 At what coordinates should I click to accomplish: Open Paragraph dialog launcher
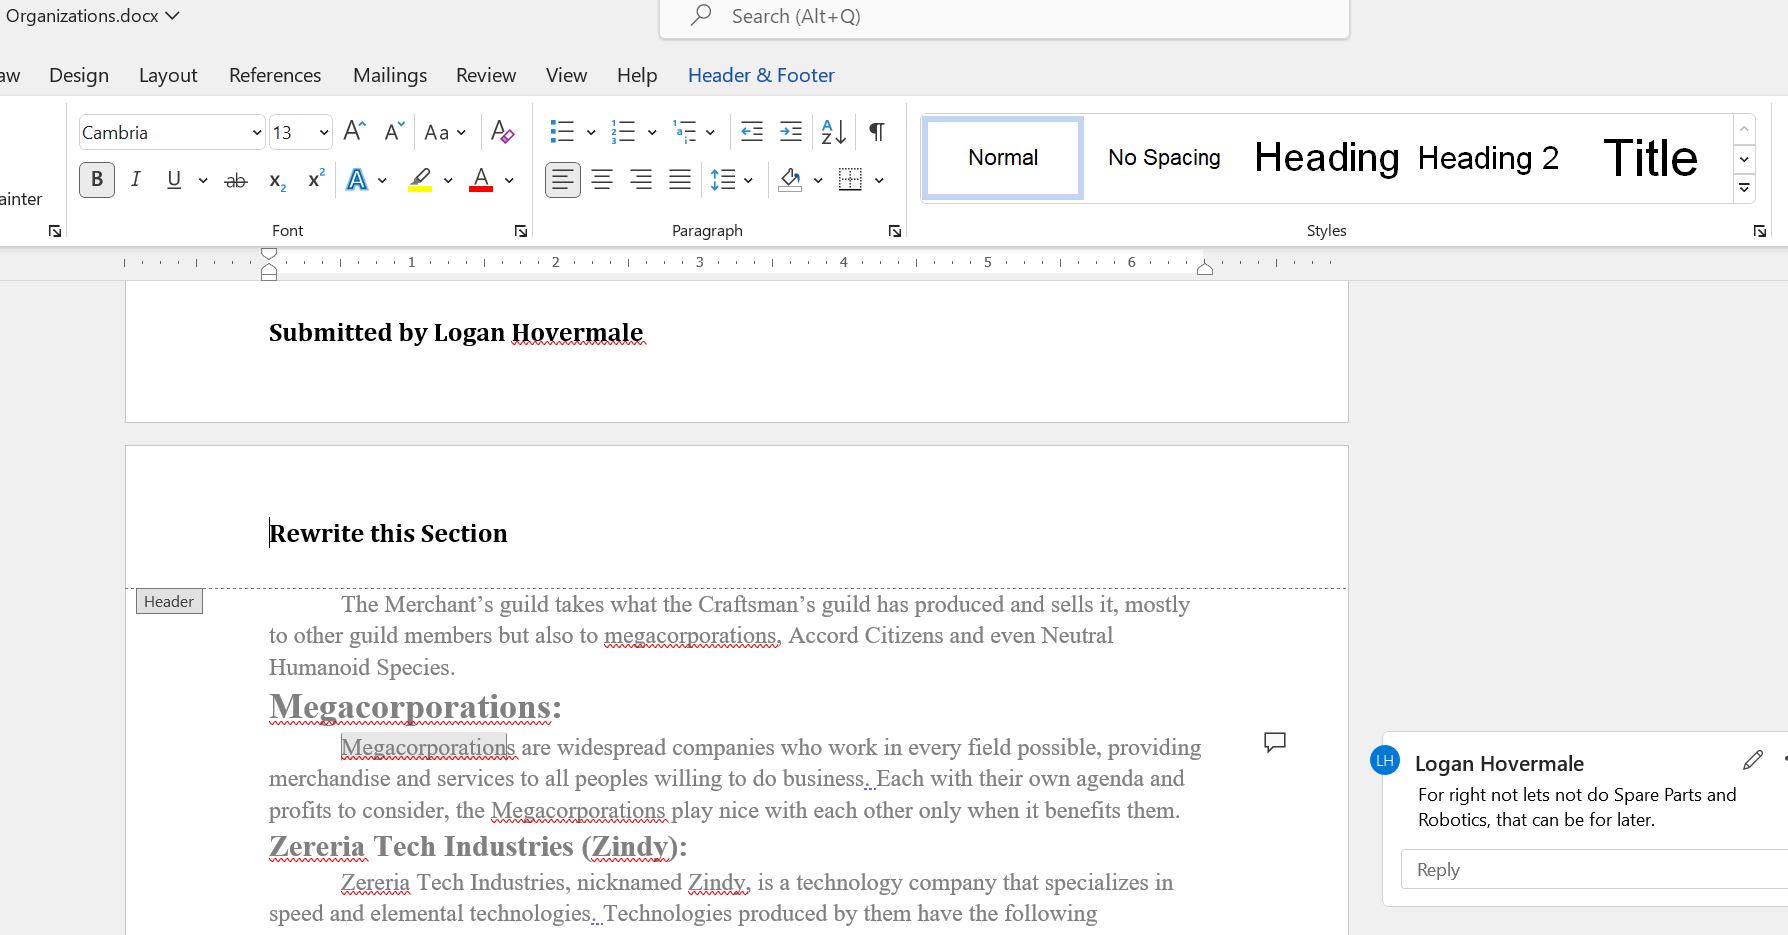point(895,231)
